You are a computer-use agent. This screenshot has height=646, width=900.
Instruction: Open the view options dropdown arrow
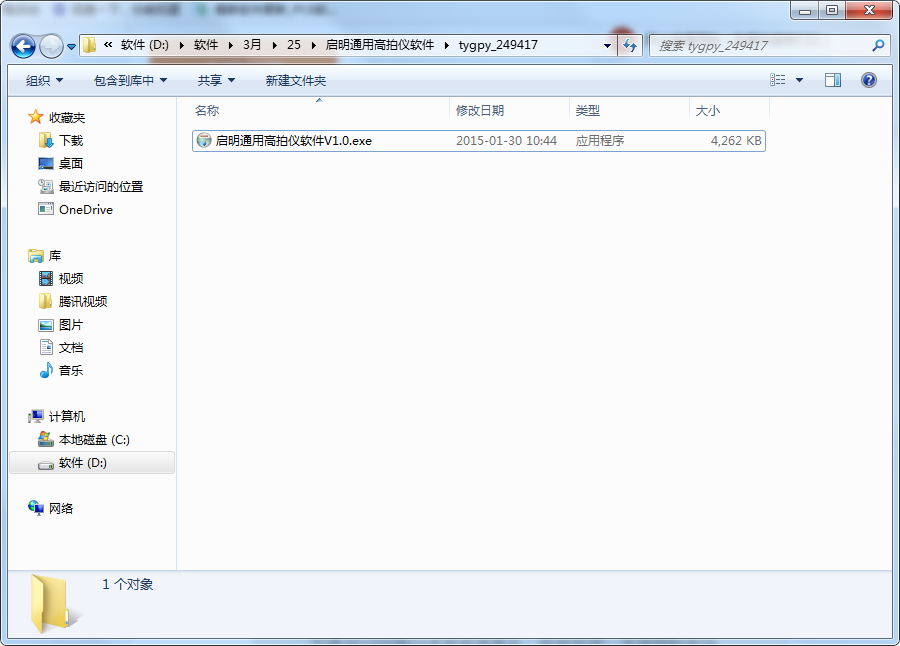pyautogui.click(x=800, y=80)
